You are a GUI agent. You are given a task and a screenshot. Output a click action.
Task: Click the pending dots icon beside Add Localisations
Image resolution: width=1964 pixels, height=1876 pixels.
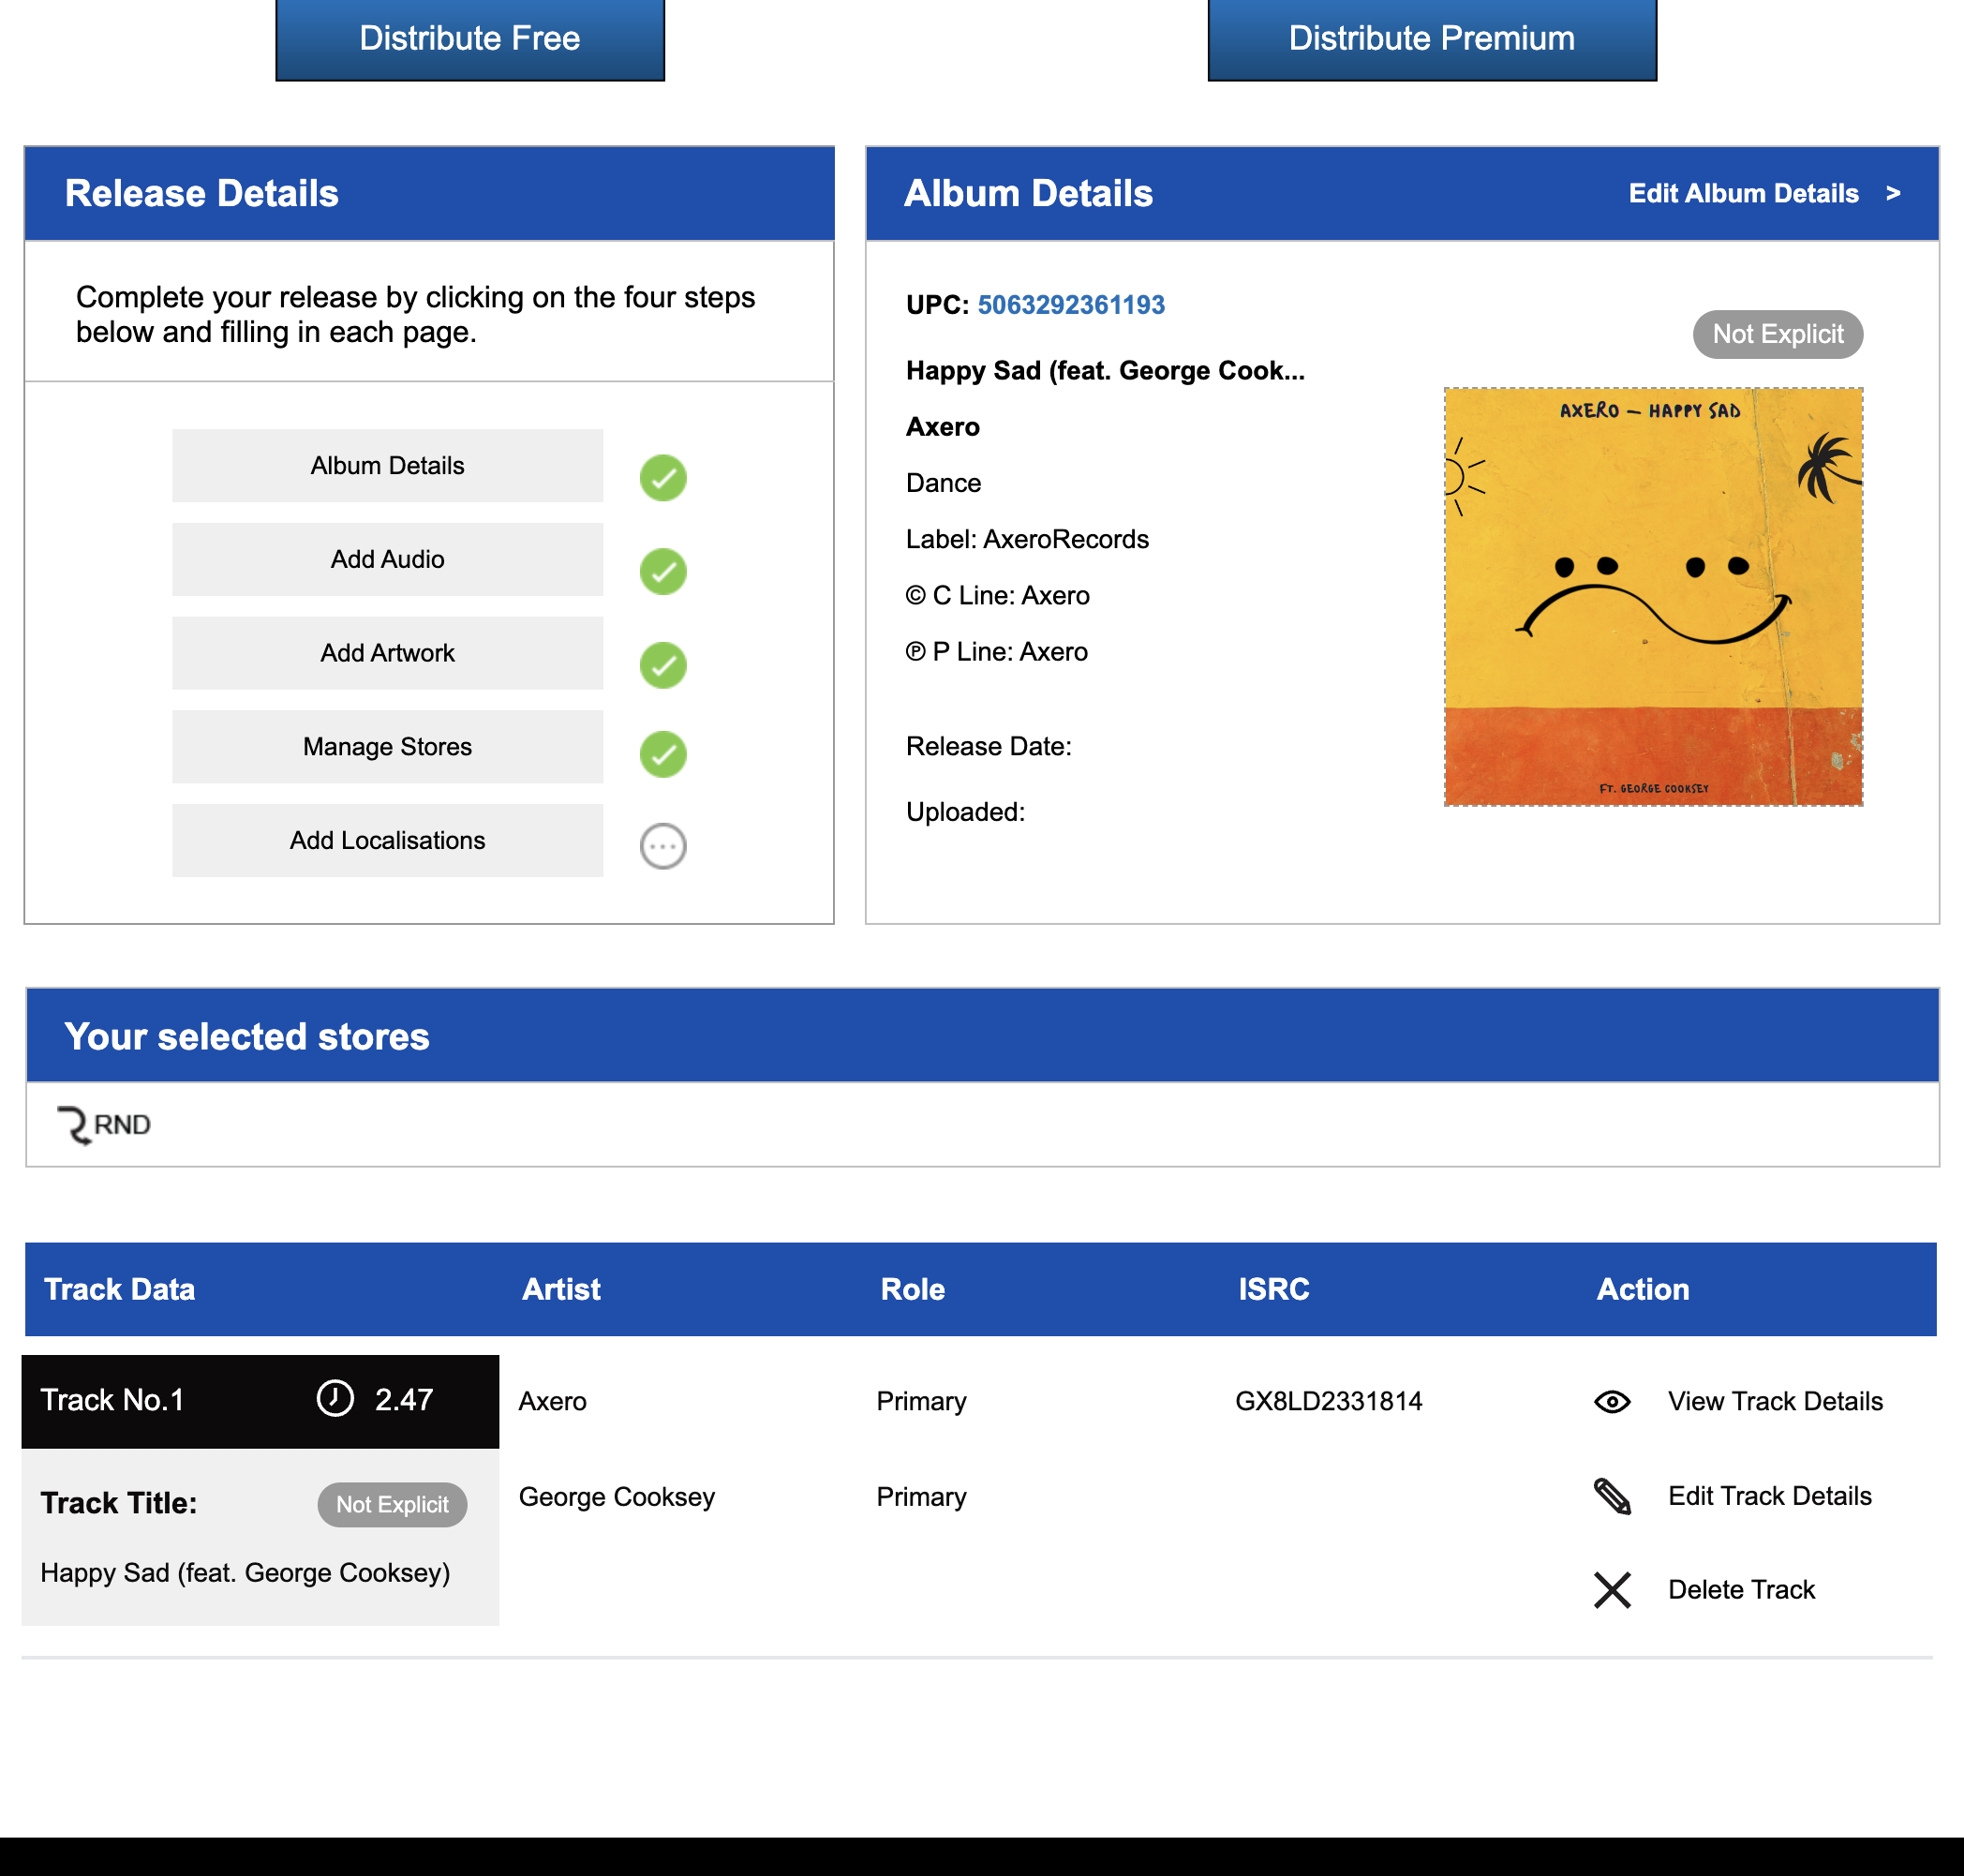[662, 846]
